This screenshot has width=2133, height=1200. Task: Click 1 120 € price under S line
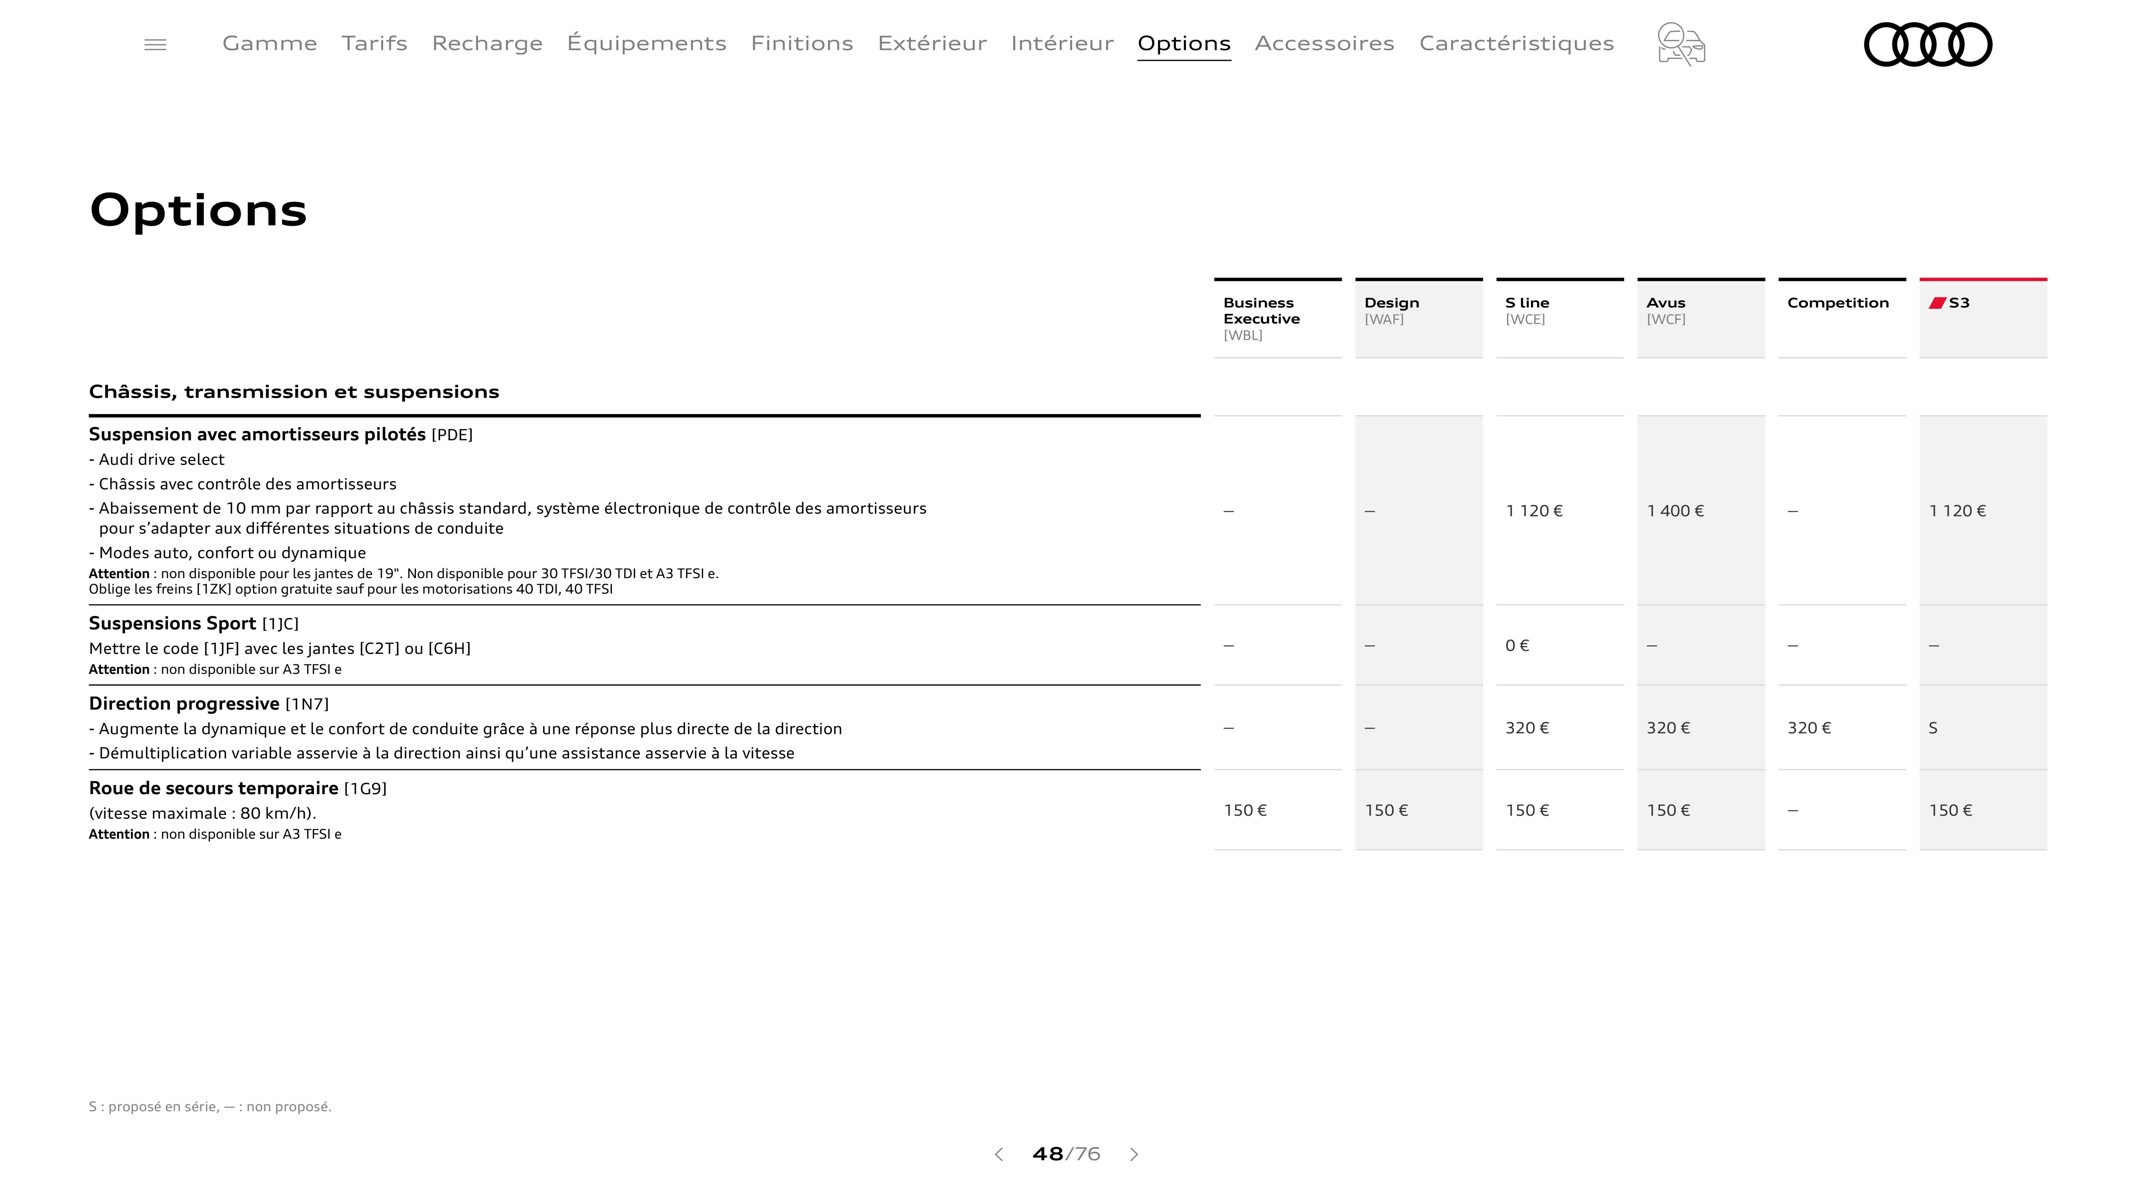click(x=1534, y=511)
